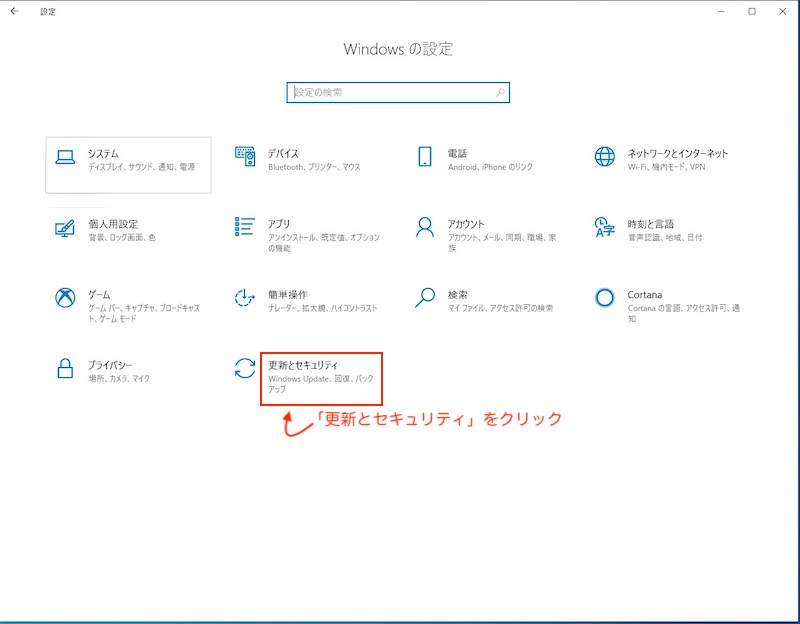Image resolution: width=800 pixels, height=624 pixels.
Task: Click the Accounts person icon
Action: tap(424, 227)
